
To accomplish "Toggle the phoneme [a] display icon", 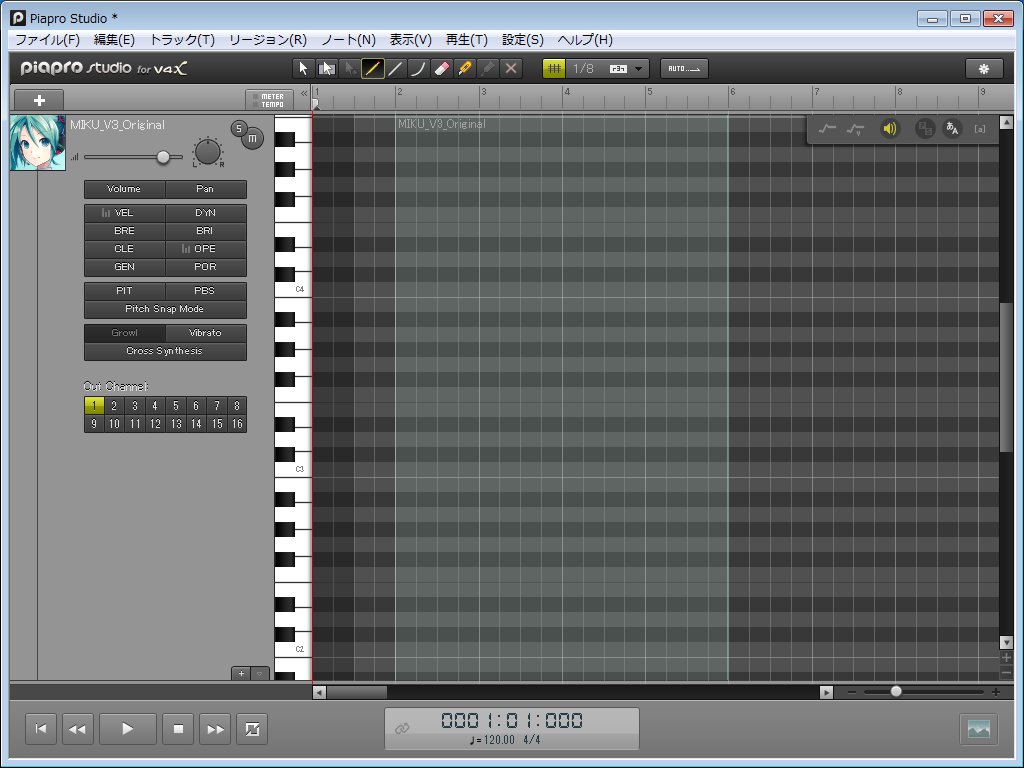I will [980, 129].
